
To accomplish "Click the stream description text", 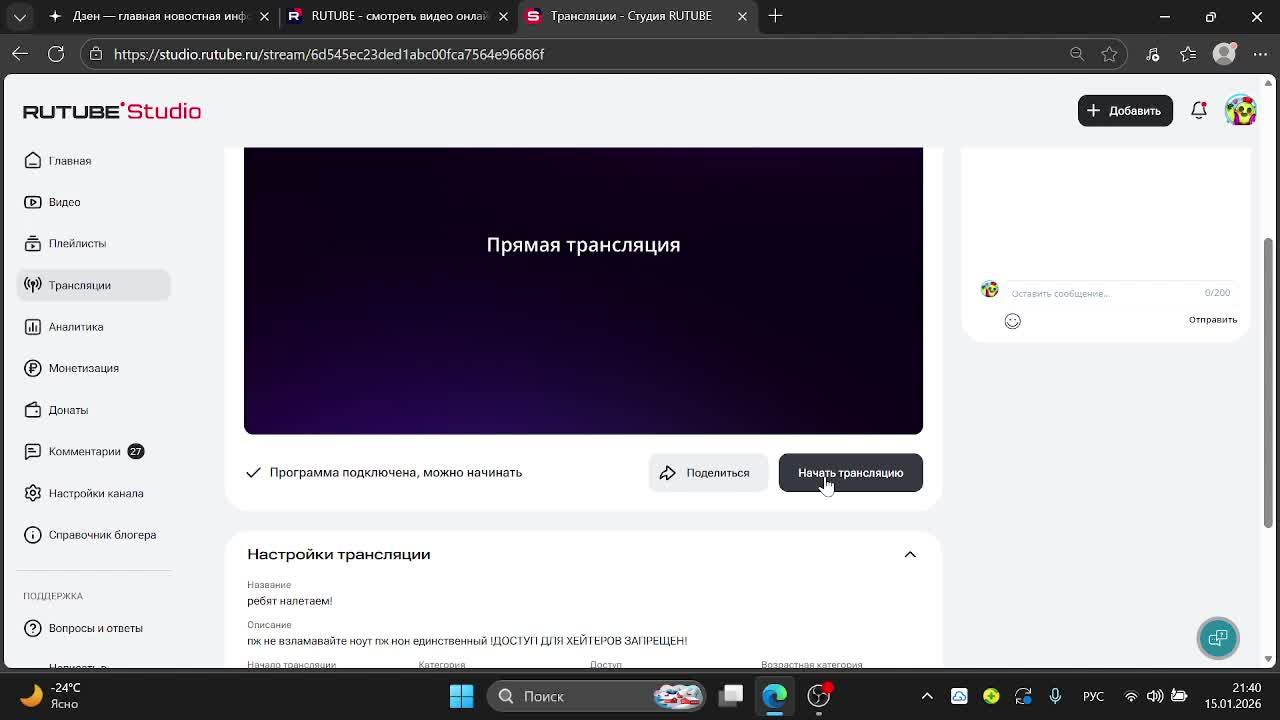I will point(467,641).
